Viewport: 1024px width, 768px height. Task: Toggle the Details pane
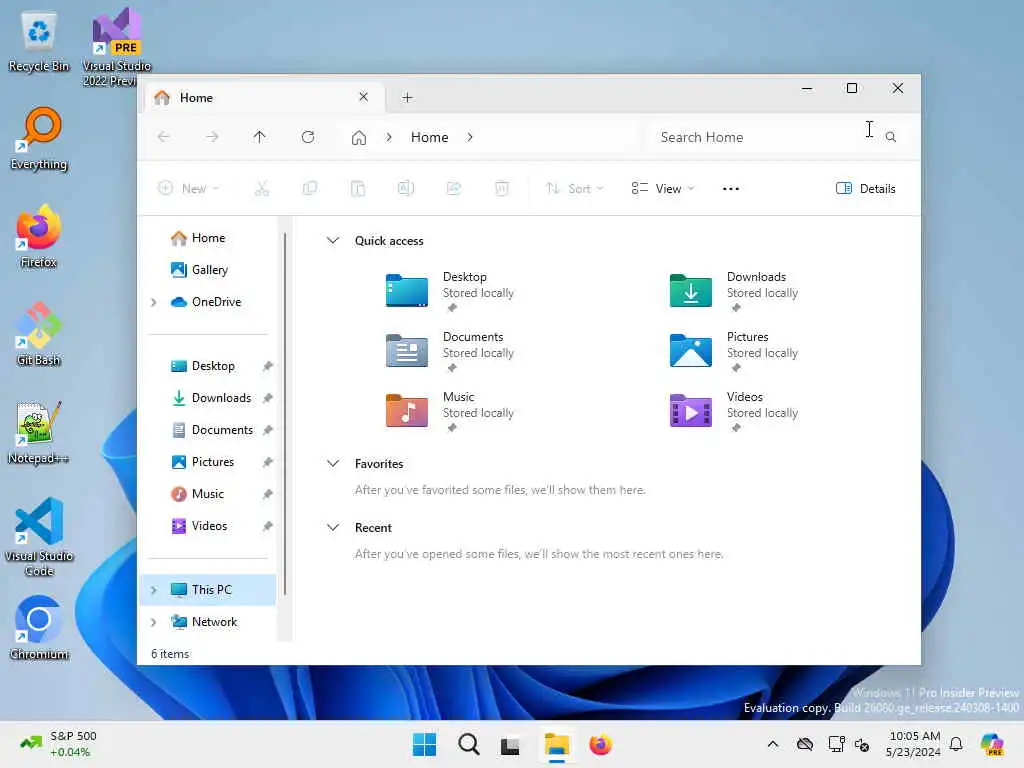click(x=865, y=189)
